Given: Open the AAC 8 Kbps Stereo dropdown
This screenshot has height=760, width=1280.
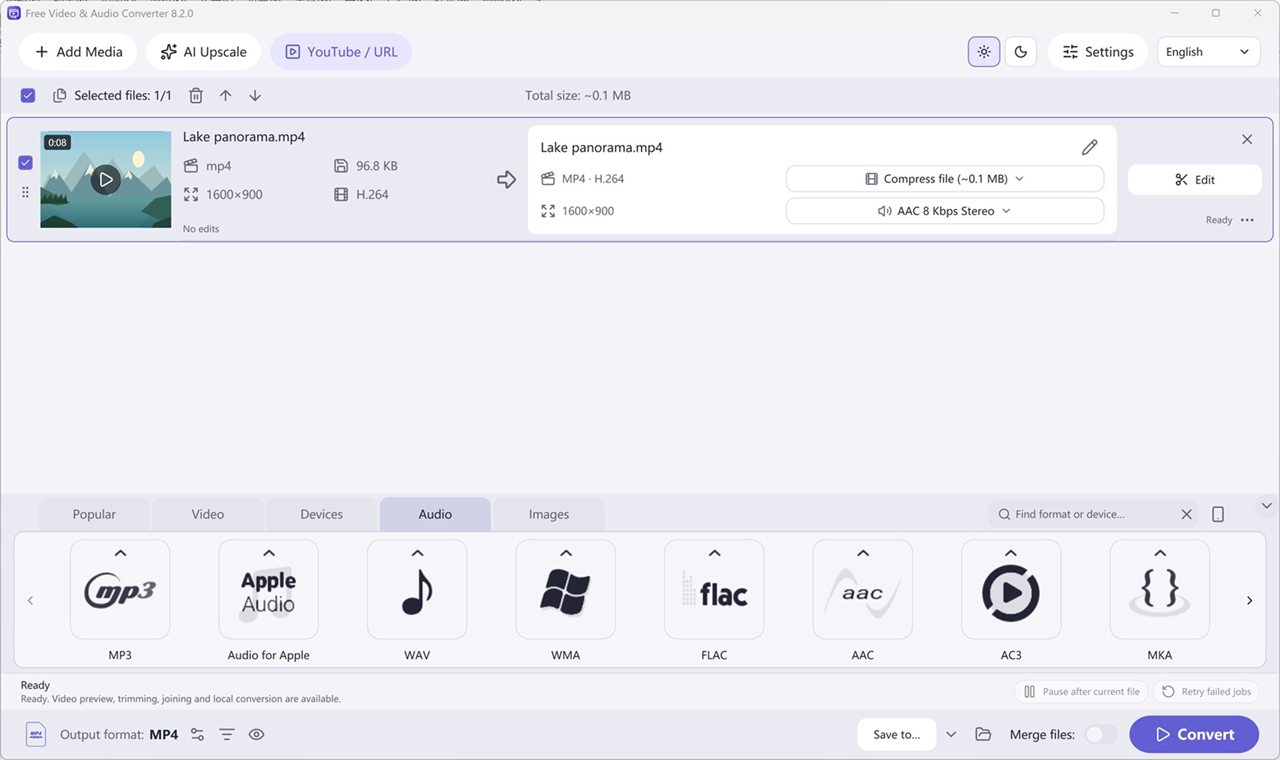Looking at the screenshot, I should [945, 211].
